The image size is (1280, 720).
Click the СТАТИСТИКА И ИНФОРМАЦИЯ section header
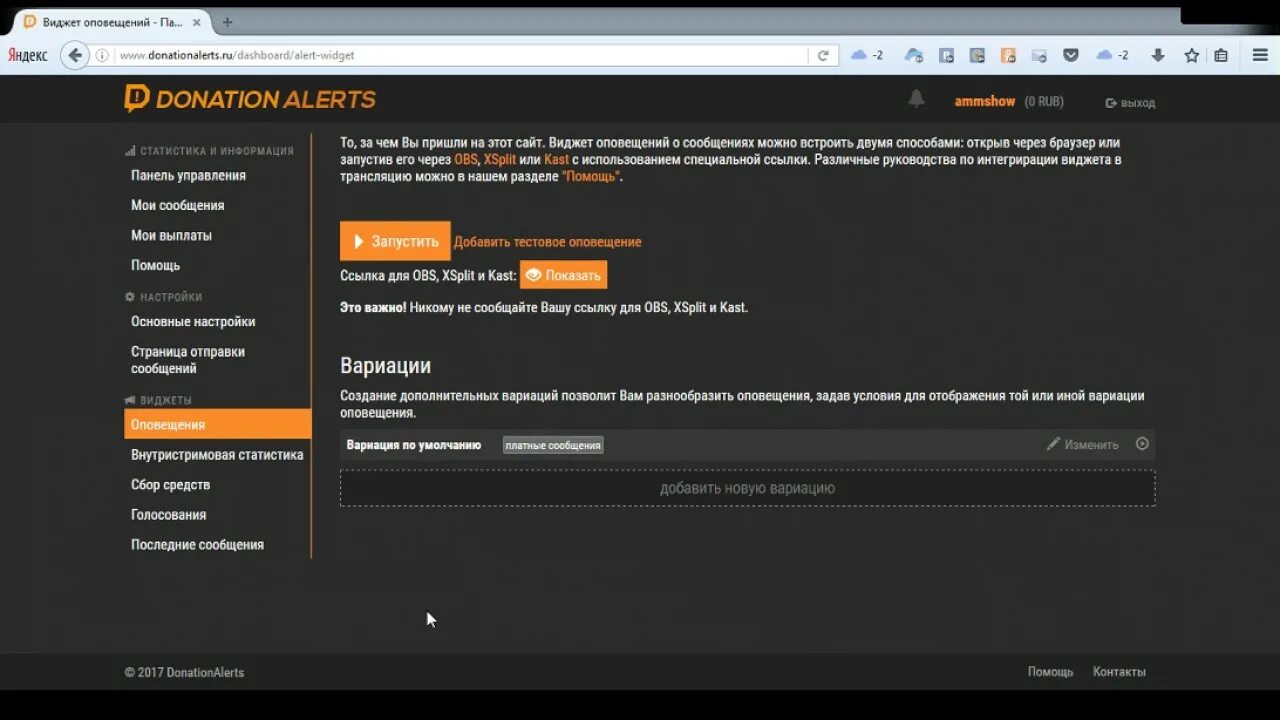[209, 151]
